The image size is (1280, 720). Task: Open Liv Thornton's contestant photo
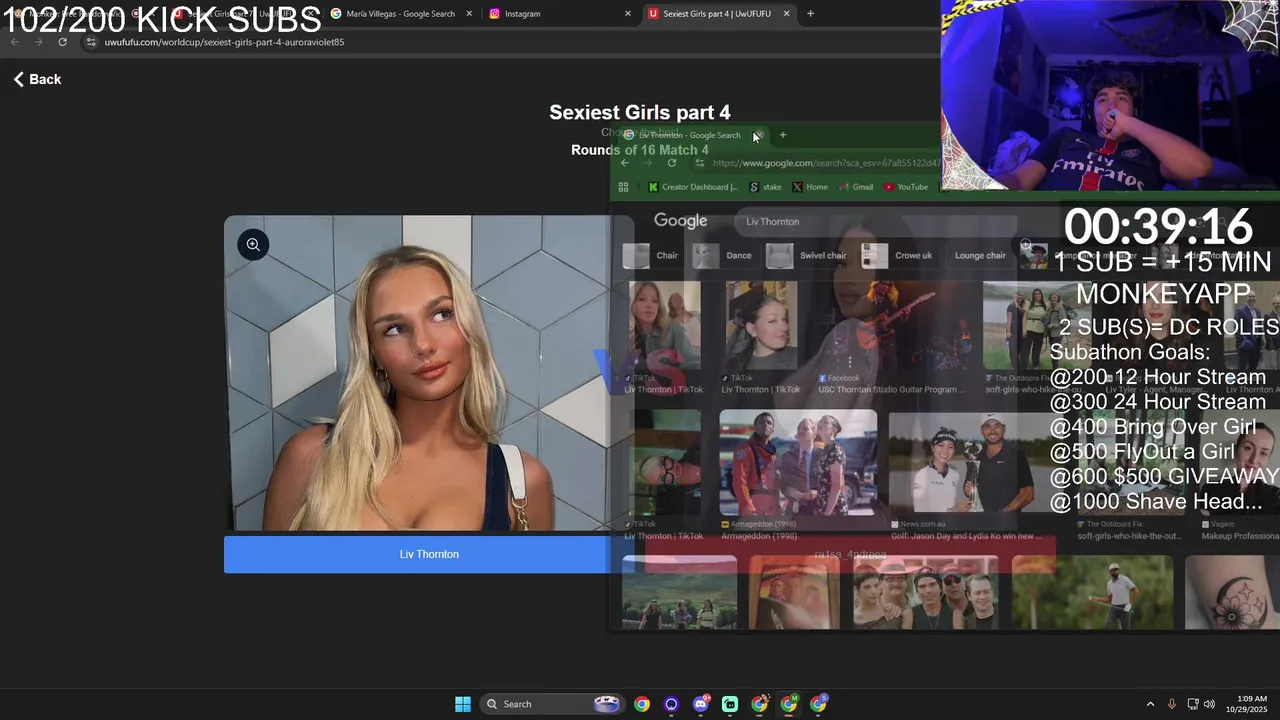coord(429,373)
